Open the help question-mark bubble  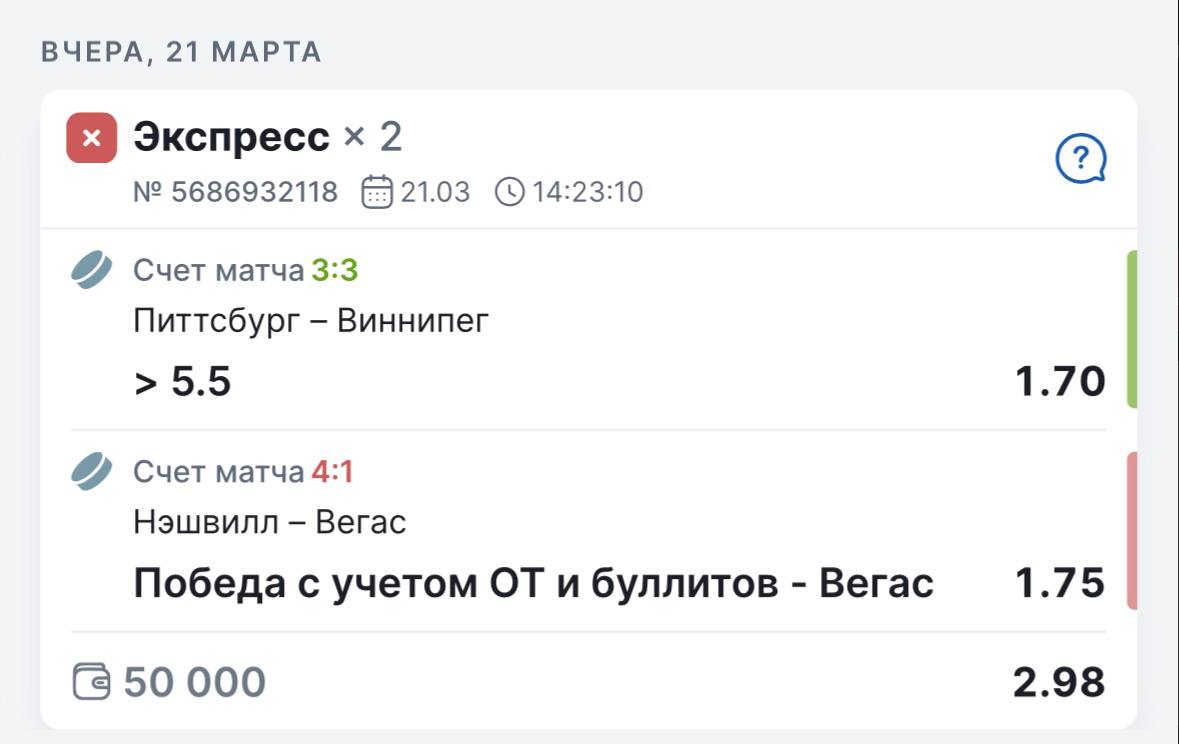point(1081,158)
